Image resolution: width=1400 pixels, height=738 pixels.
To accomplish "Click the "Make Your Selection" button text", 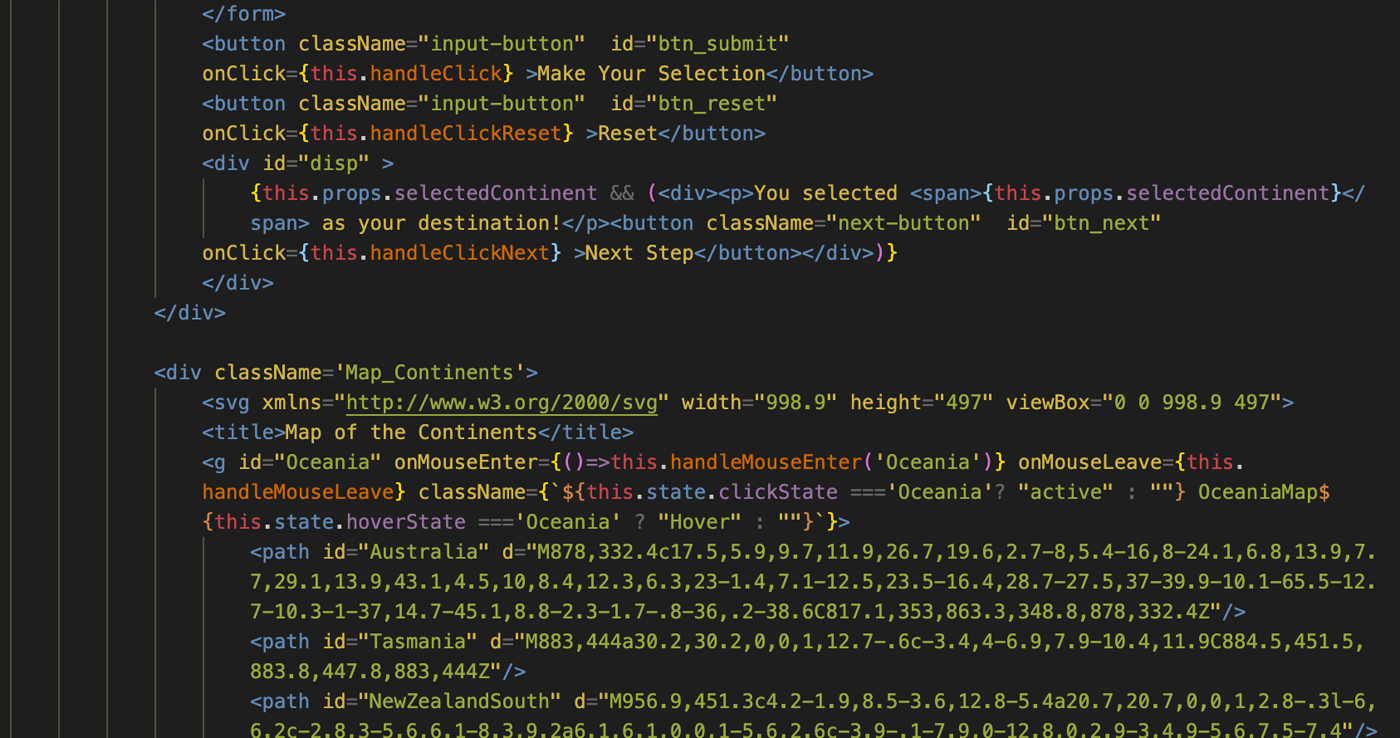I will tap(652, 74).
